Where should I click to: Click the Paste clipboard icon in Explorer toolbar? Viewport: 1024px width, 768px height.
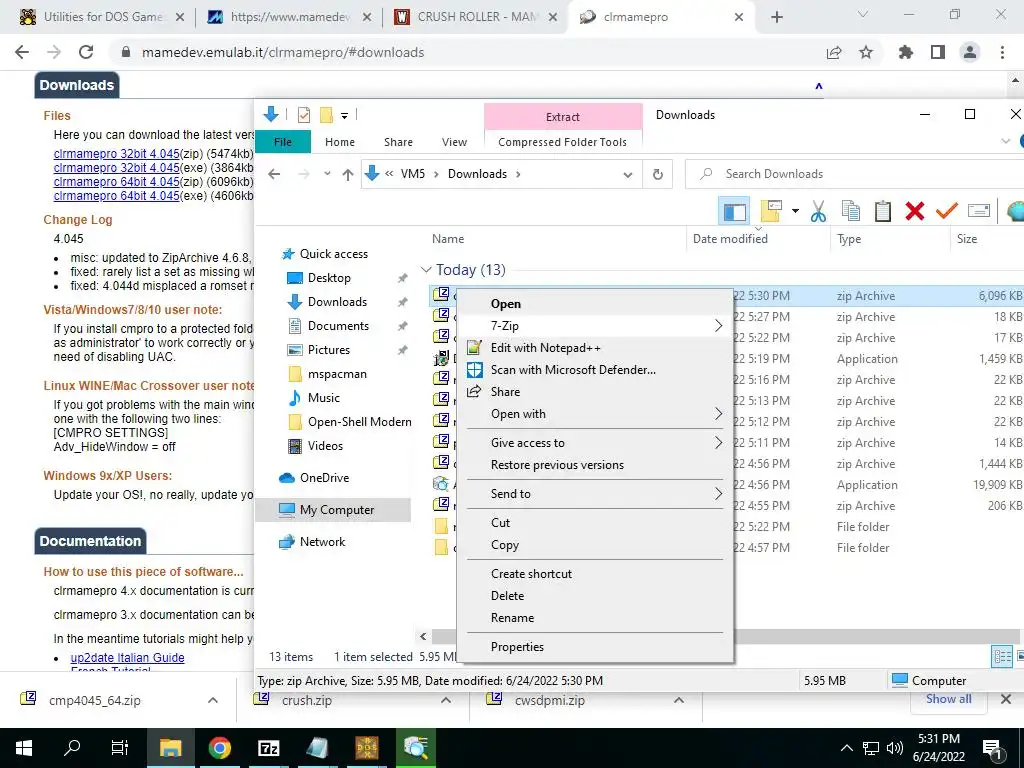(883, 211)
